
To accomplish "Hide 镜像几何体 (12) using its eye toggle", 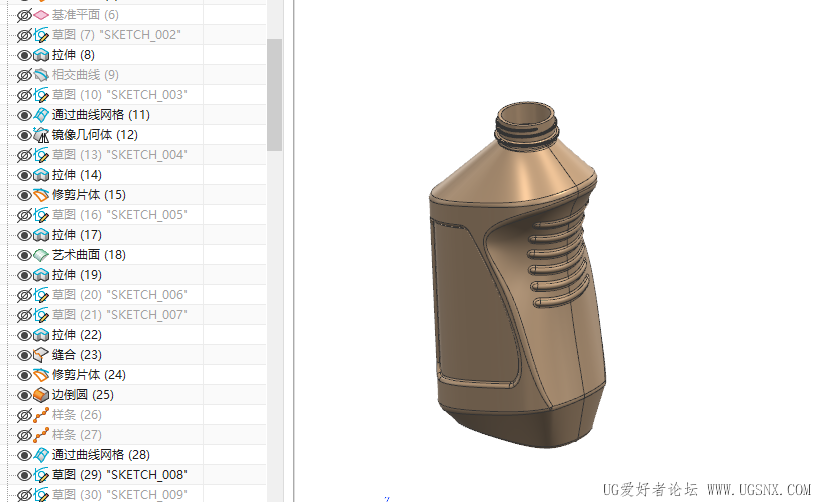I will pyautogui.click(x=24, y=135).
